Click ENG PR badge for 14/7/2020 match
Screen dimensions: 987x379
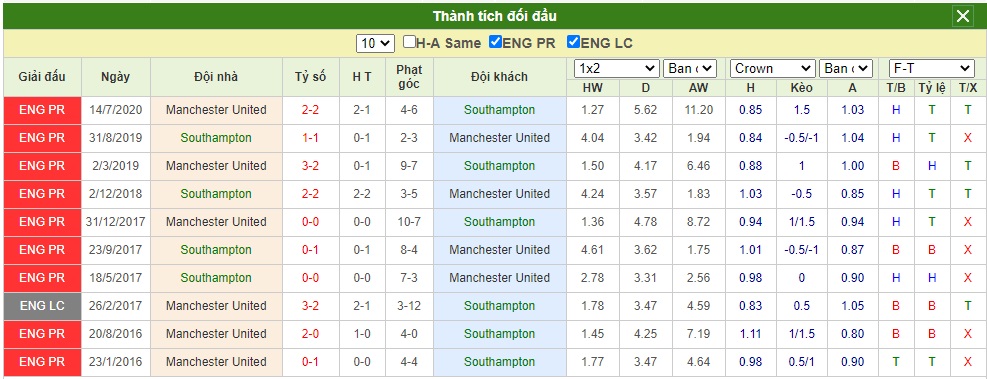coord(42,110)
